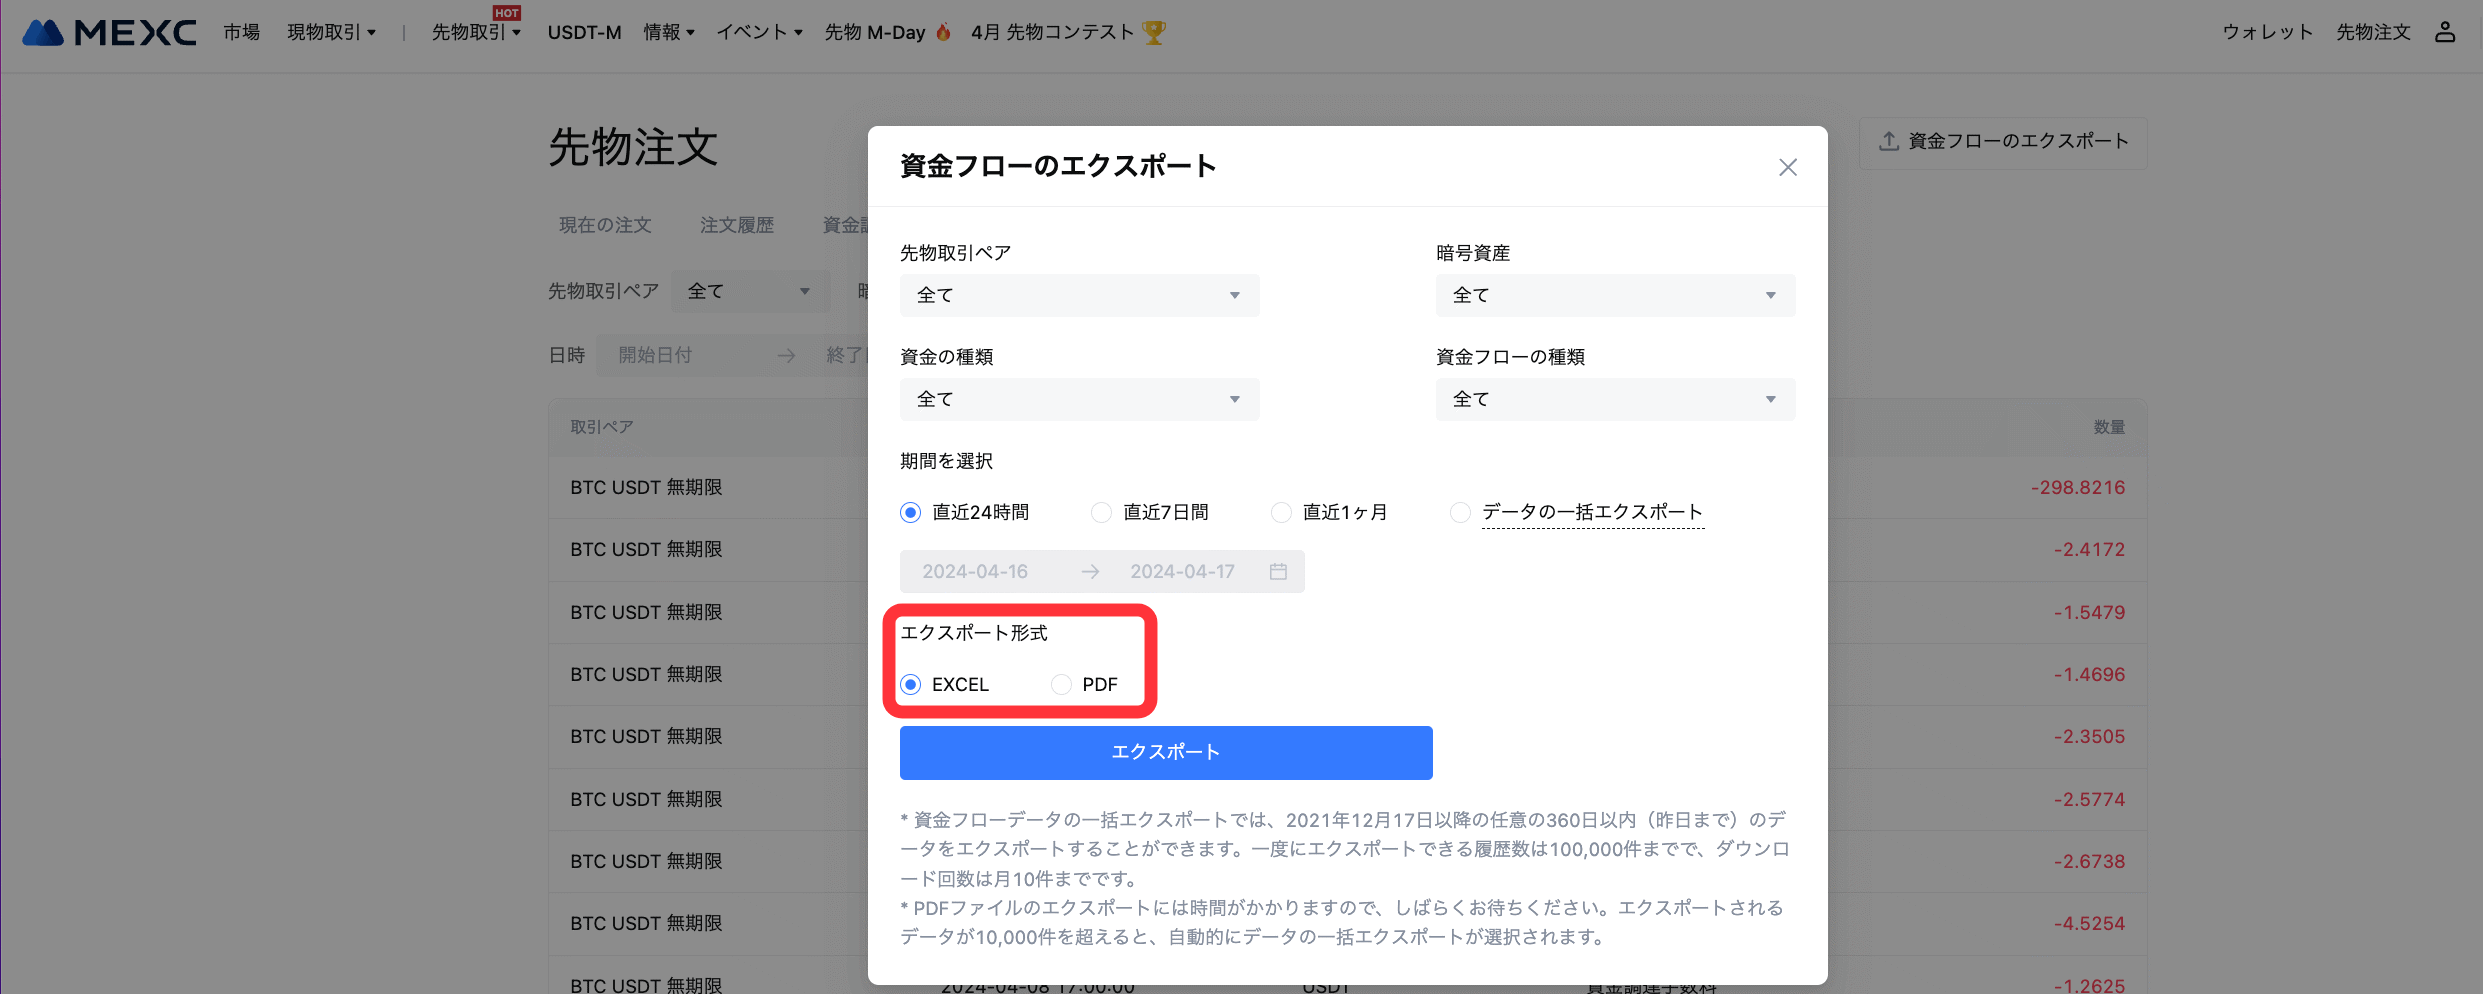Viewport: 2483px width, 994px height.
Task: Open the user profile icon
Action: tap(2444, 32)
